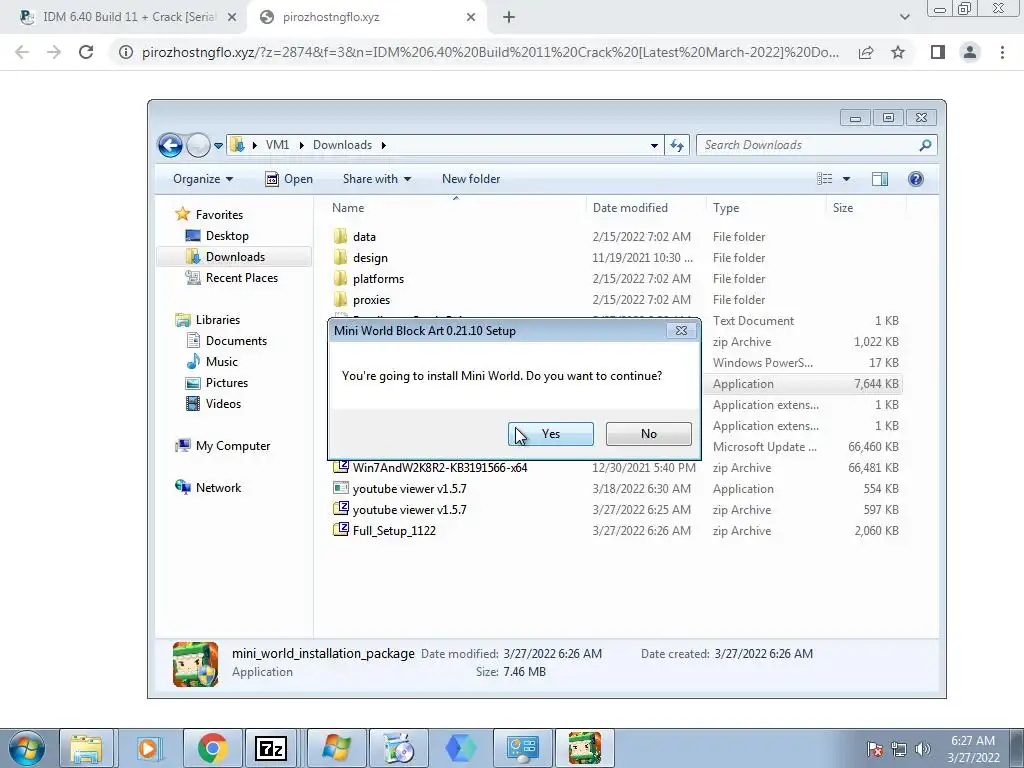Viewport: 1024px width, 768px height.
Task: Open Chrome three-dot menu
Action: click(1002, 52)
